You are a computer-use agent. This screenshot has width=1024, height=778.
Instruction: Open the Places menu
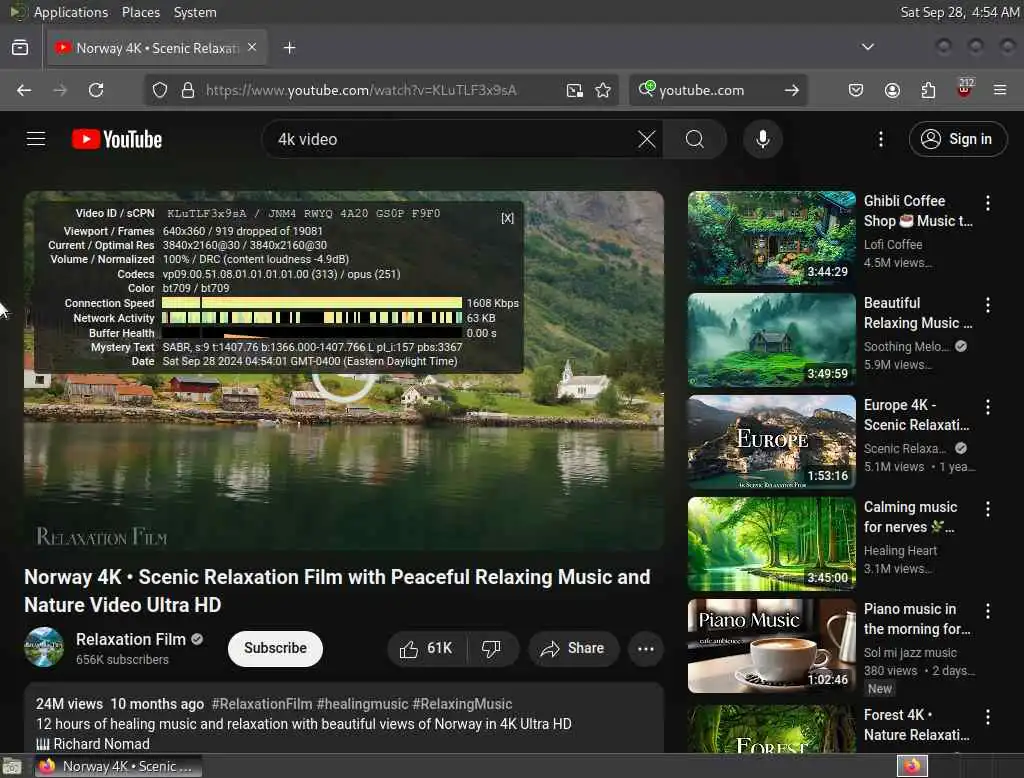point(141,12)
